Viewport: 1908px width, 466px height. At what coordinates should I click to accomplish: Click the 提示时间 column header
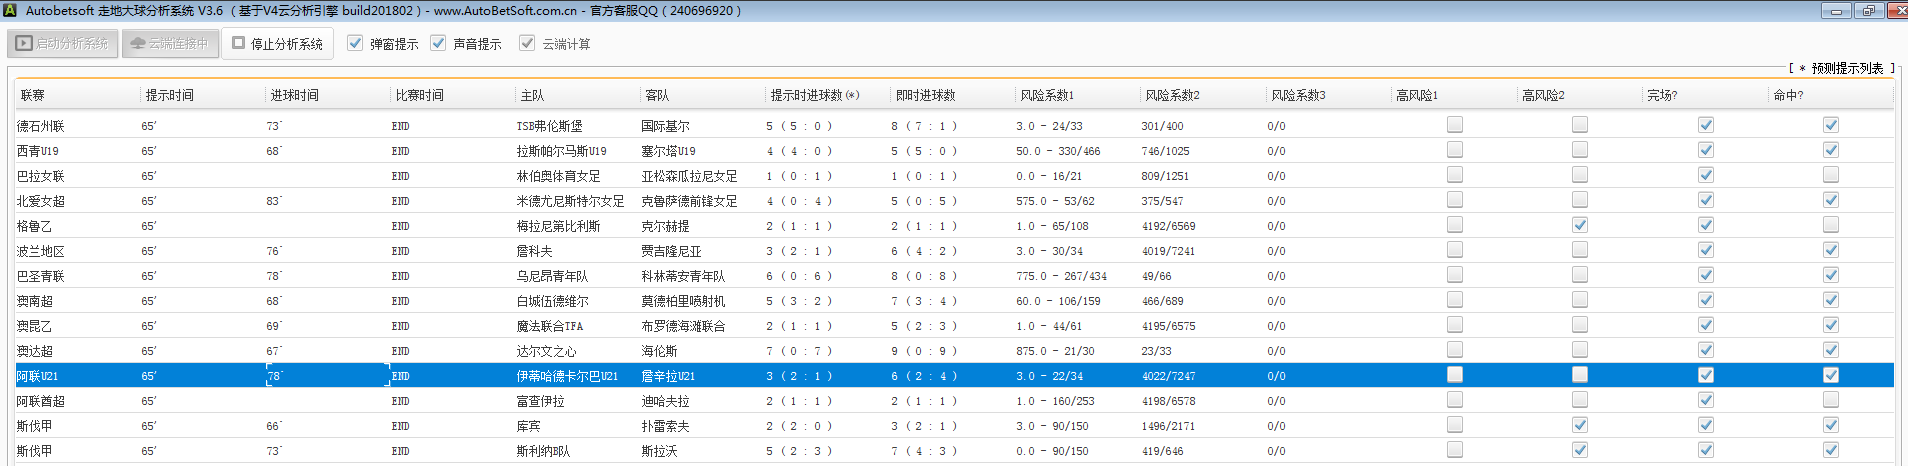[170, 95]
